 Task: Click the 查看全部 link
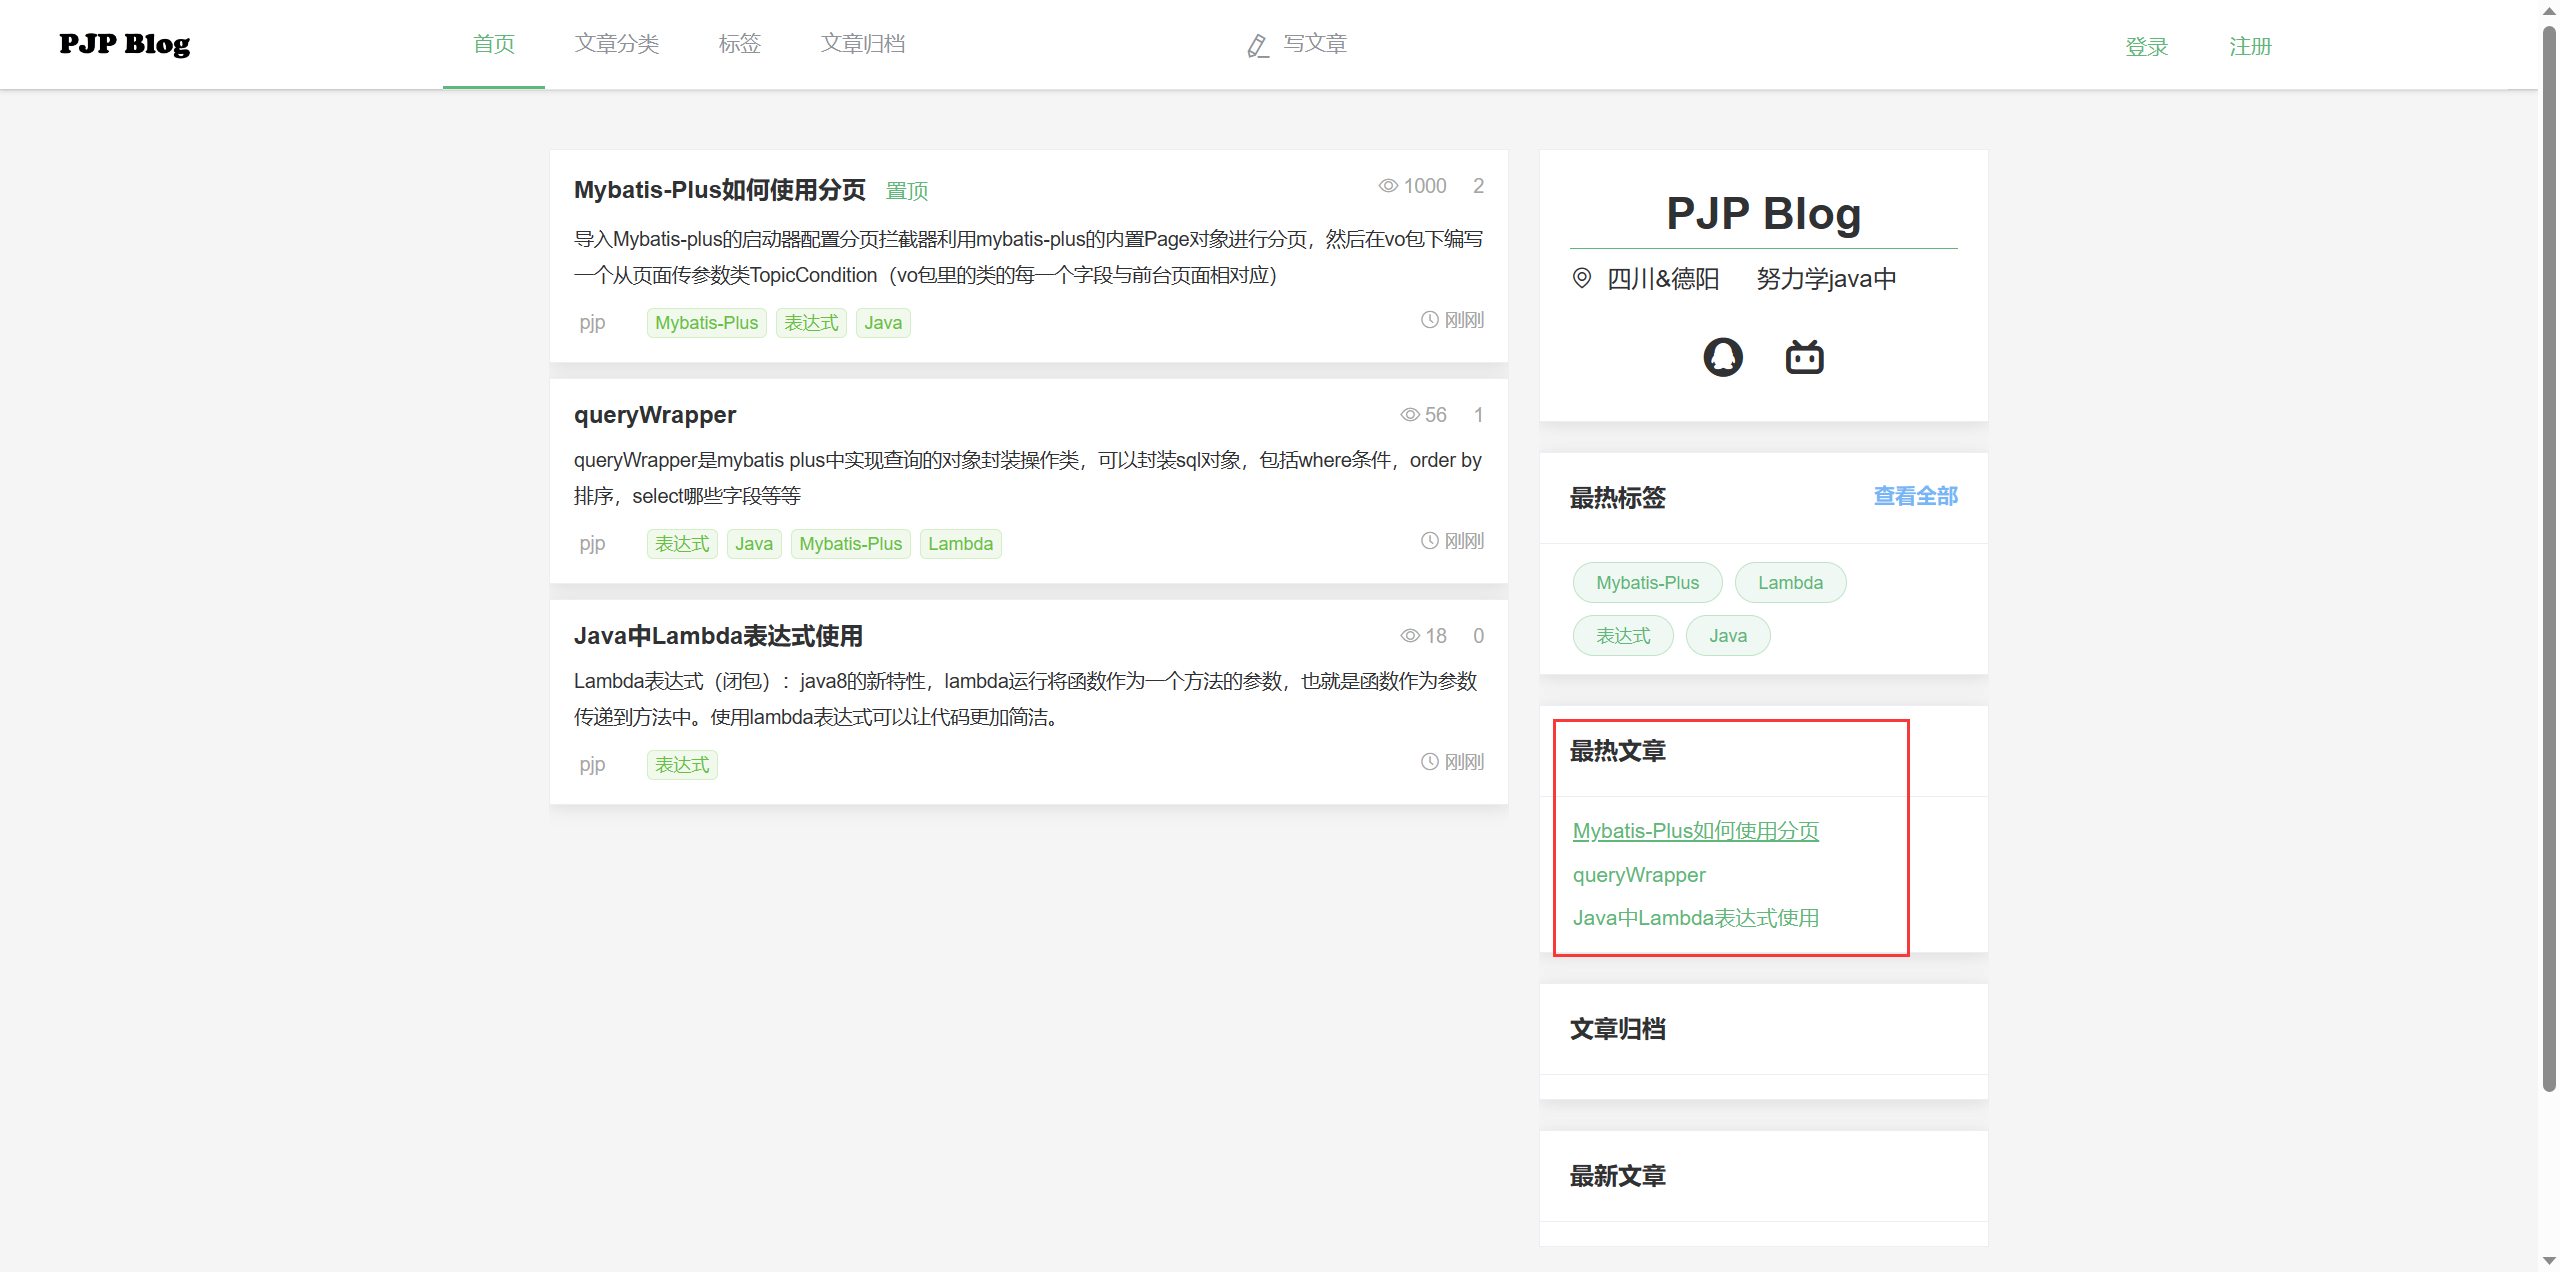[1914, 496]
